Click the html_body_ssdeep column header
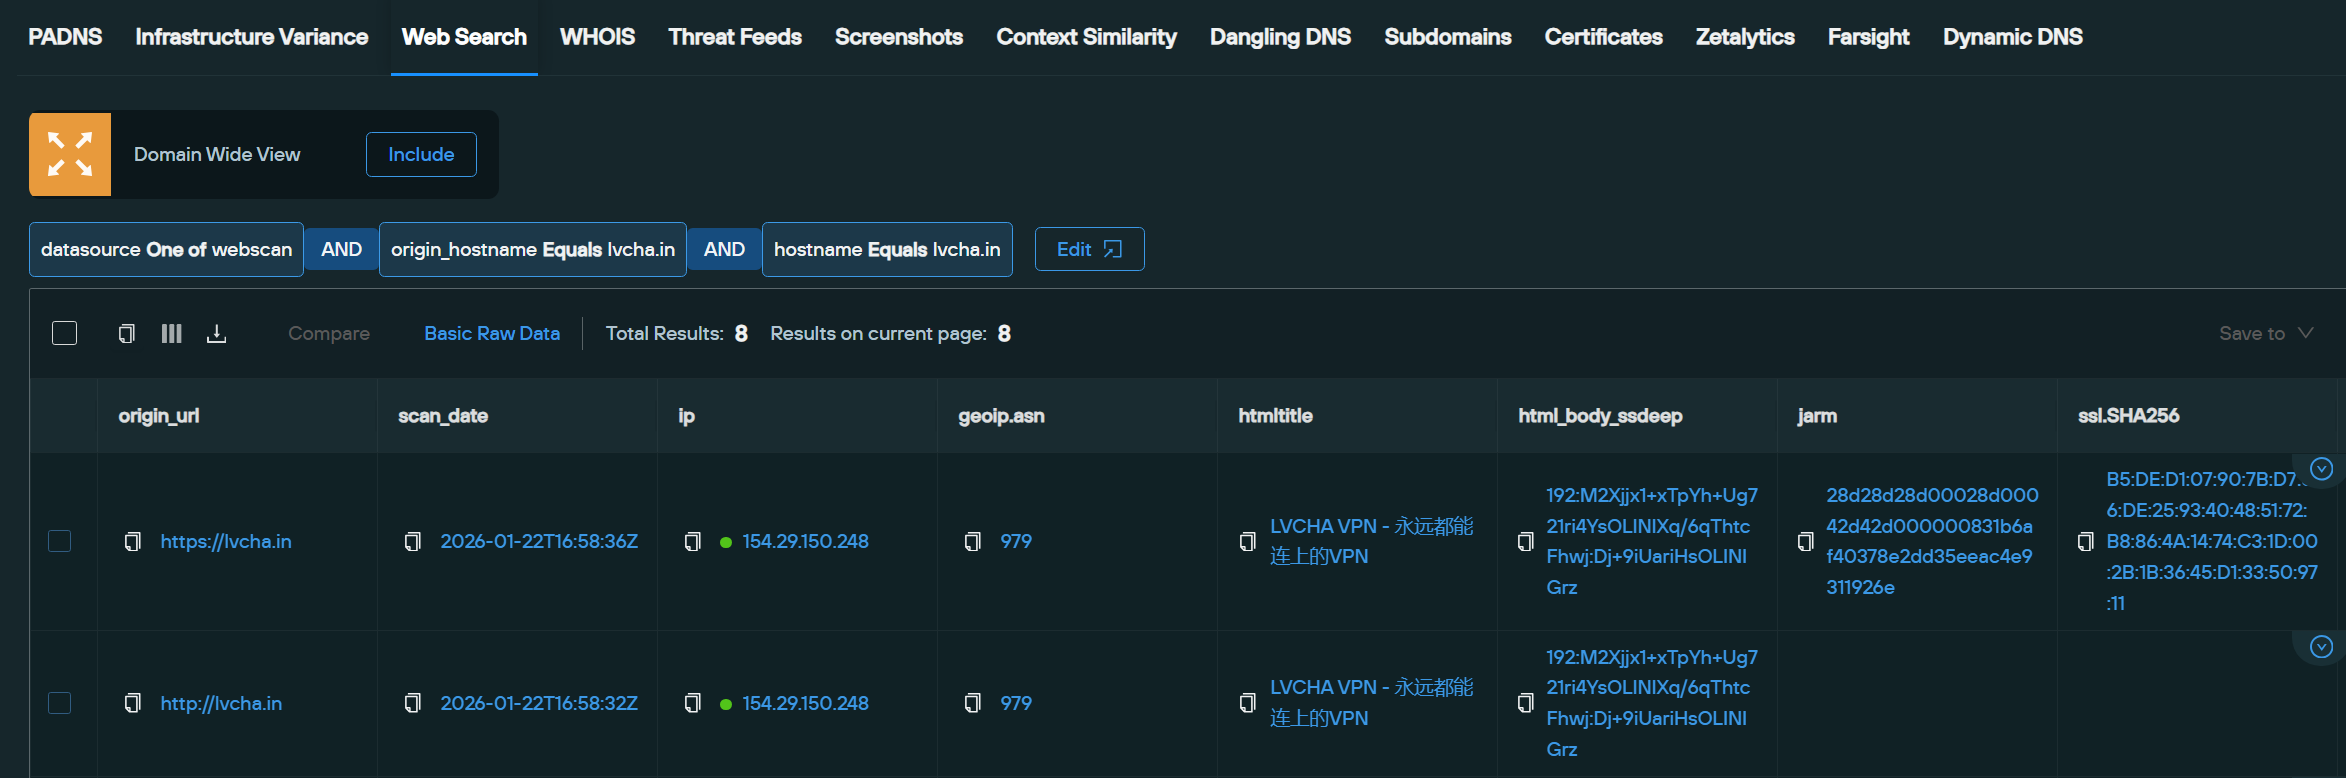Screen dimensions: 2346x778 point(1600,416)
